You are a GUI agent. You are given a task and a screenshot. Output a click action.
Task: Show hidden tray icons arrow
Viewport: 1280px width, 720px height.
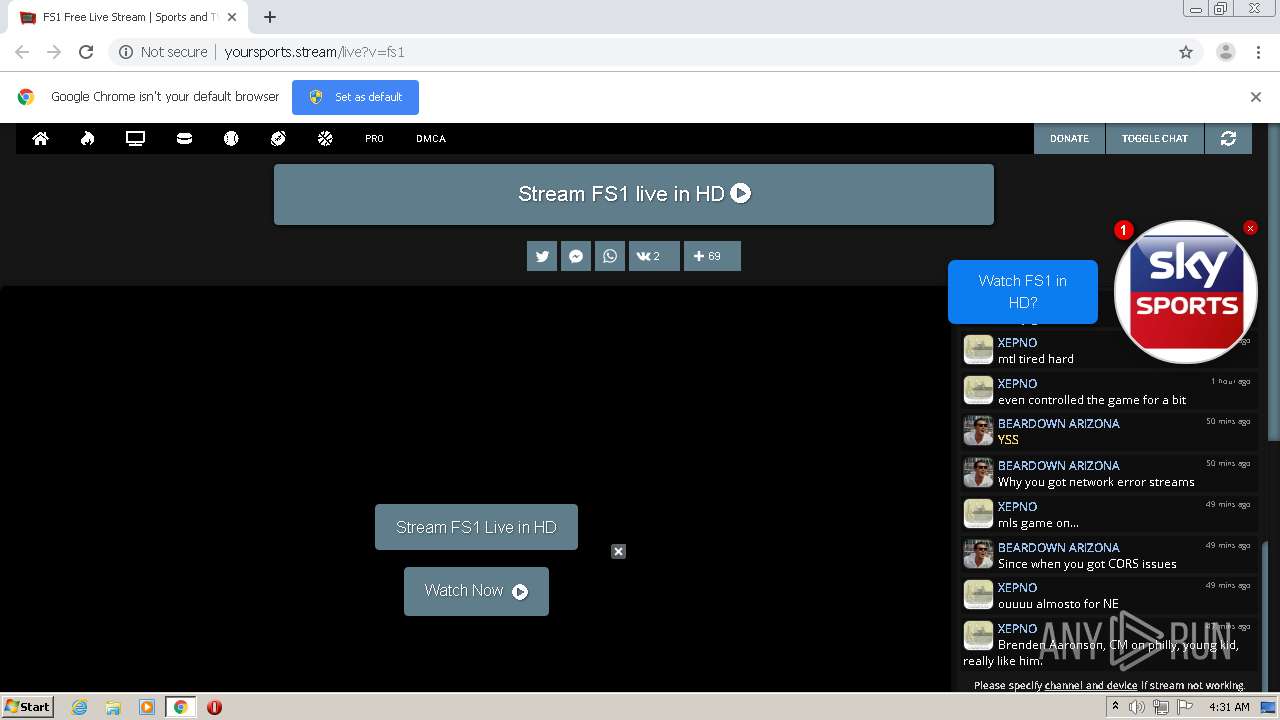(x=1115, y=707)
